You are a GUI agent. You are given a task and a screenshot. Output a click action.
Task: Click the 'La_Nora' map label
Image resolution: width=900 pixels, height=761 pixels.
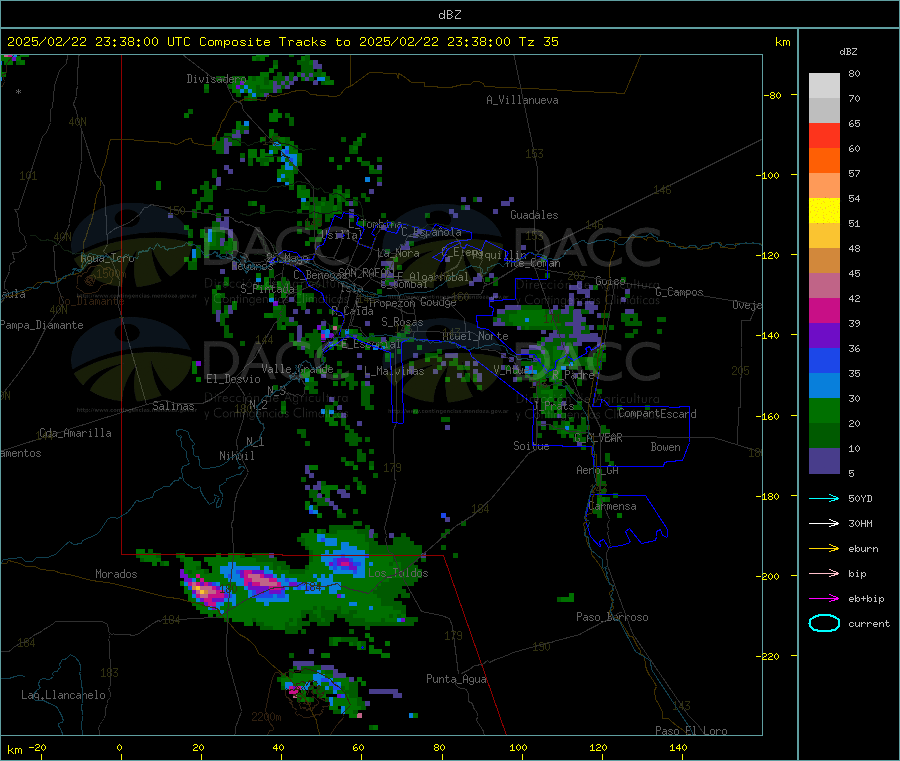point(398,253)
